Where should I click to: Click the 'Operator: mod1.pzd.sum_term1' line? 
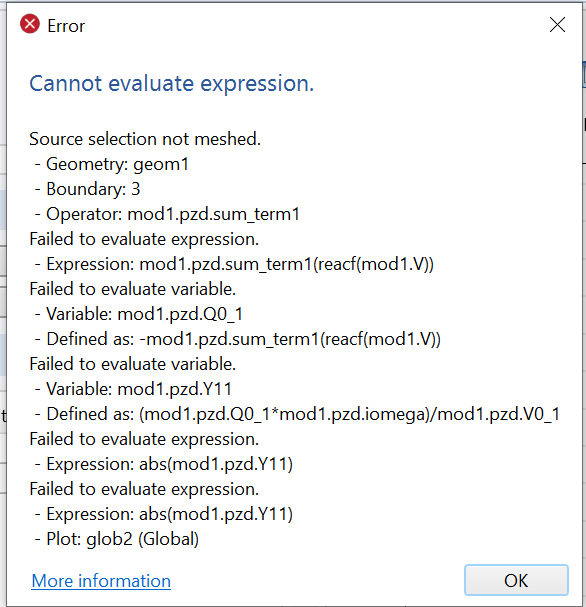(x=167, y=214)
